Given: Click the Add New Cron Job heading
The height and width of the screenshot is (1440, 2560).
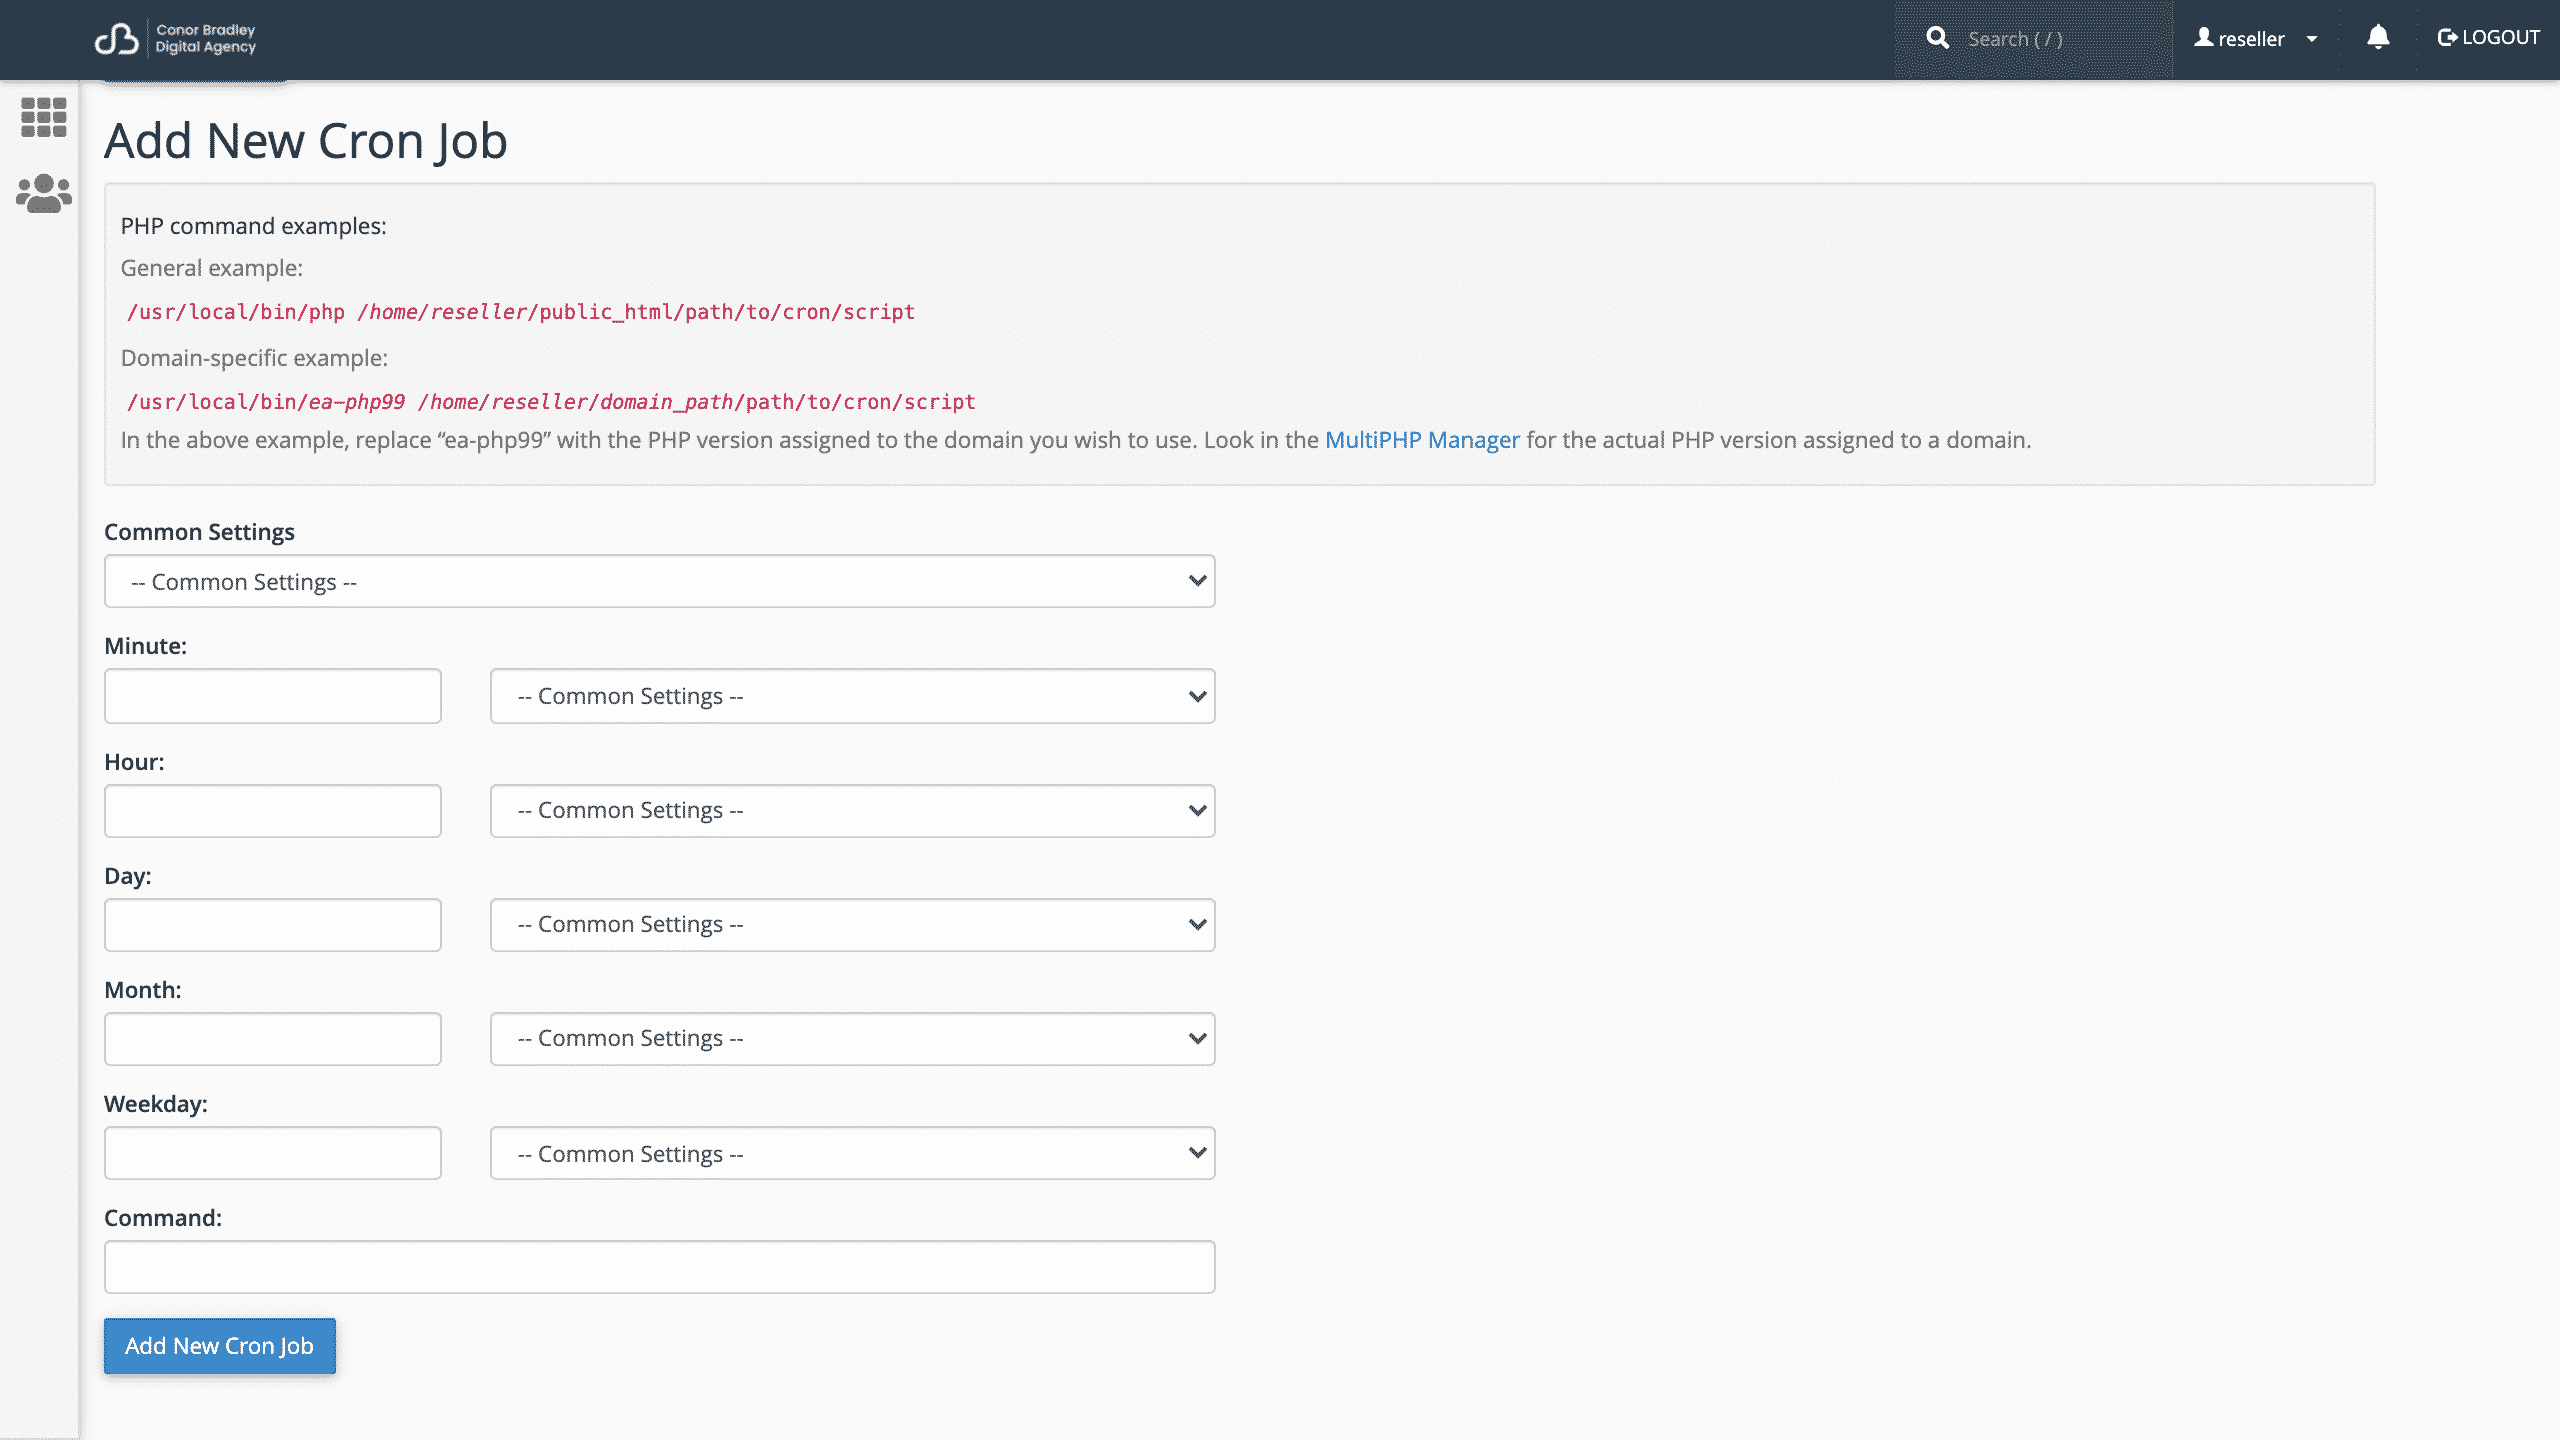Looking at the screenshot, I should 306,141.
